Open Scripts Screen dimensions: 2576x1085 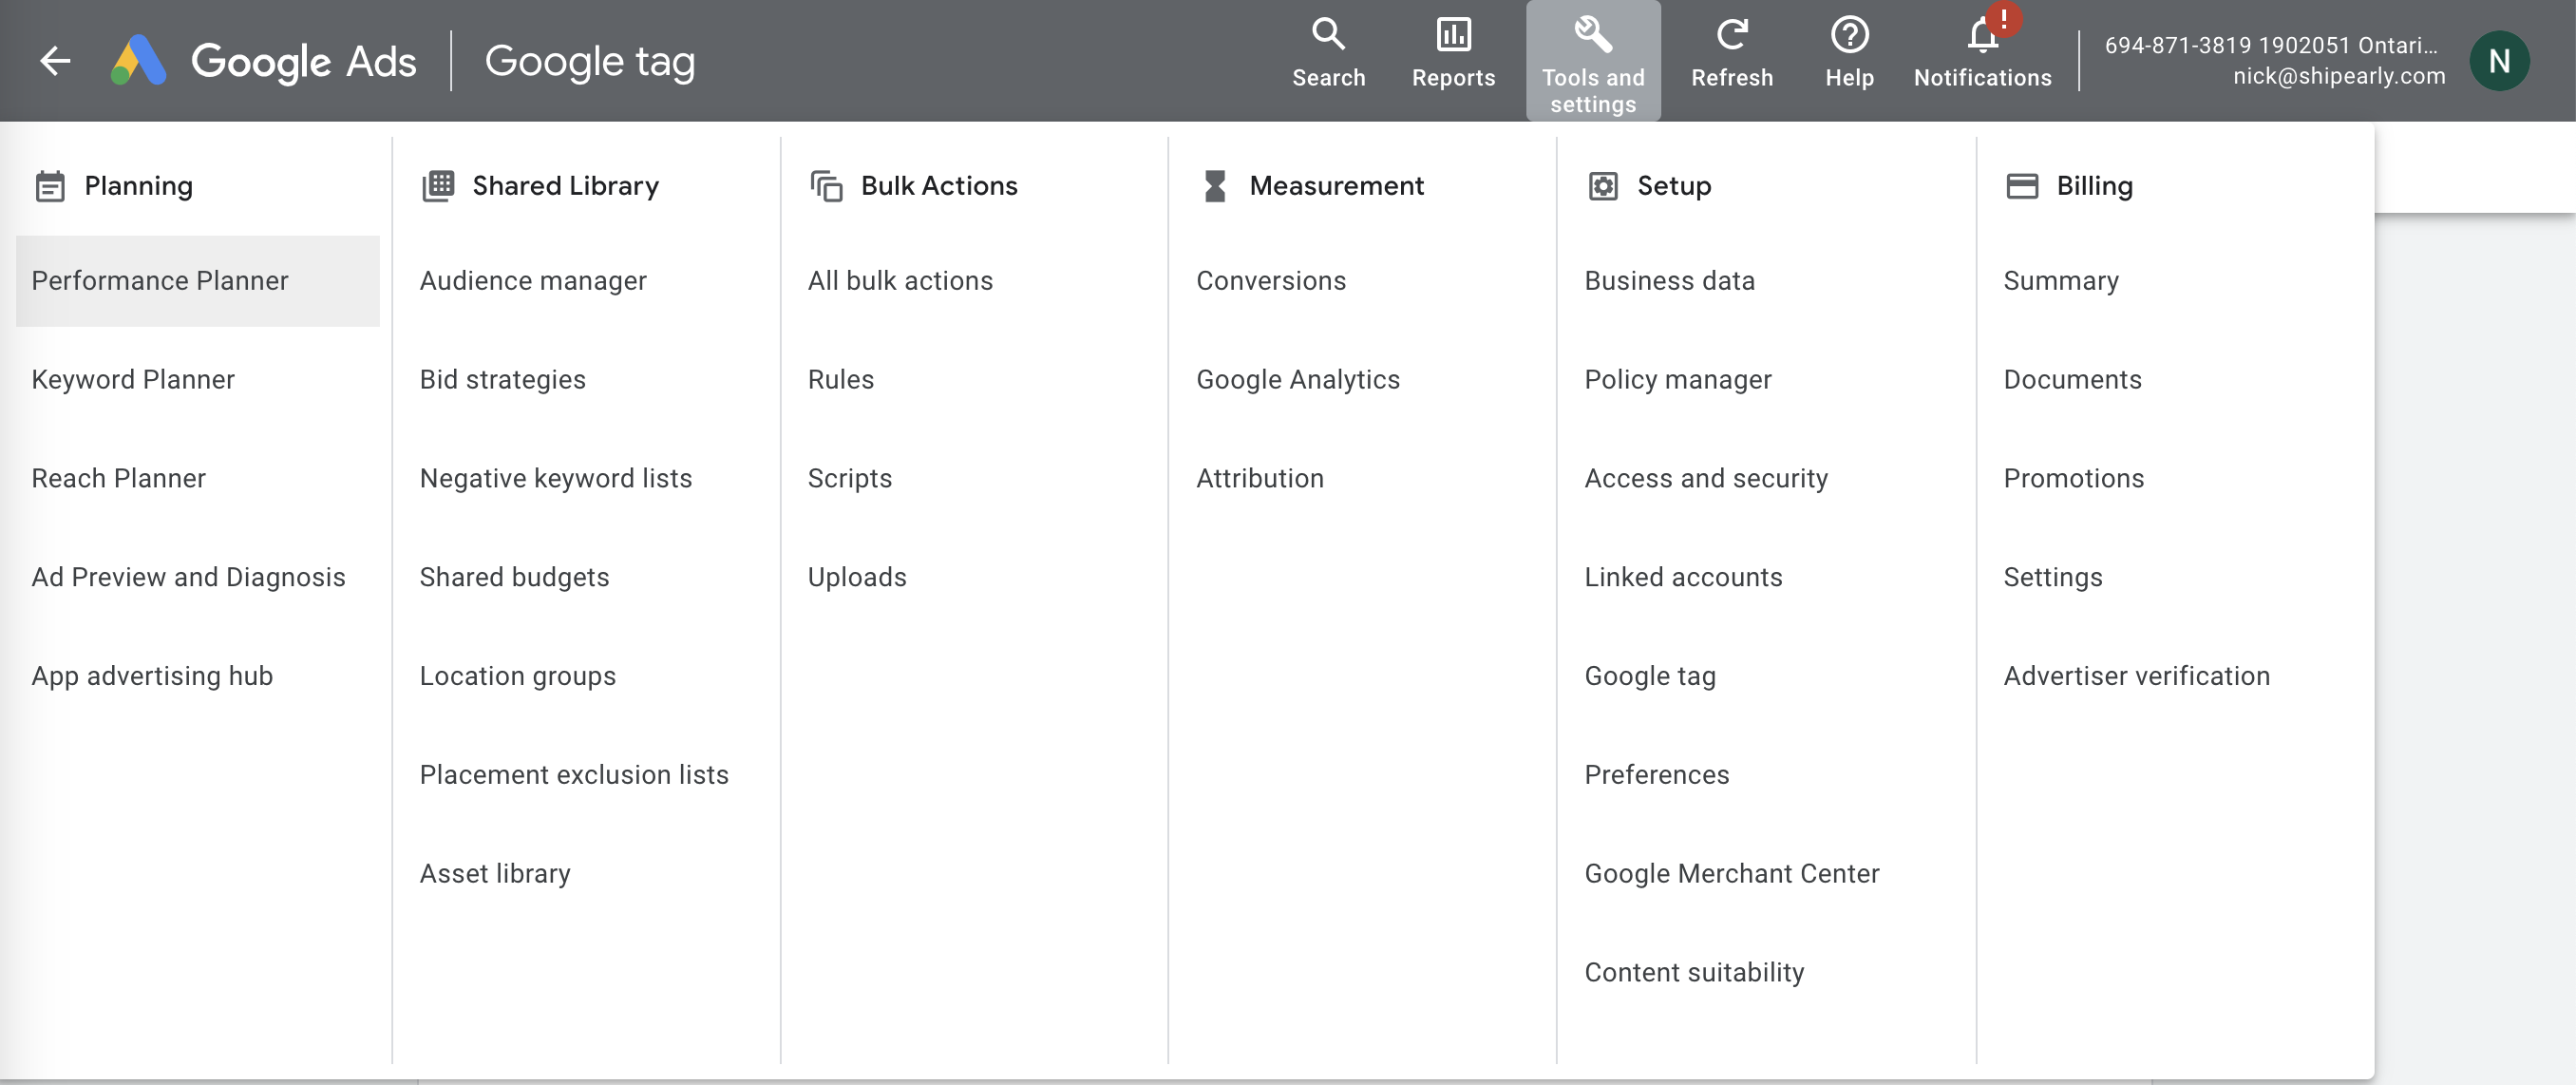coord(850,479)
